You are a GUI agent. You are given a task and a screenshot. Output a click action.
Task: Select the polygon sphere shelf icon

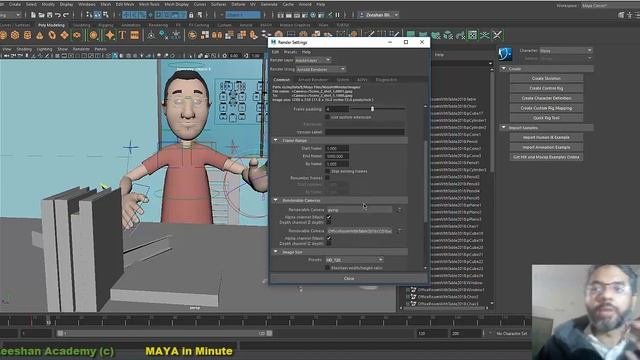tap(3, 36)
